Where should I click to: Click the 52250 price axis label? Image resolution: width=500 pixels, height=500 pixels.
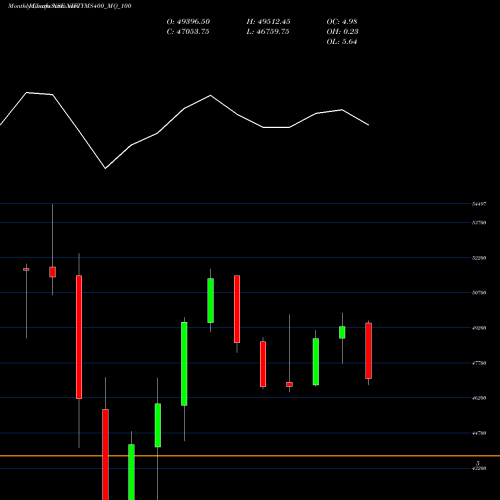(x=479, y=258)
